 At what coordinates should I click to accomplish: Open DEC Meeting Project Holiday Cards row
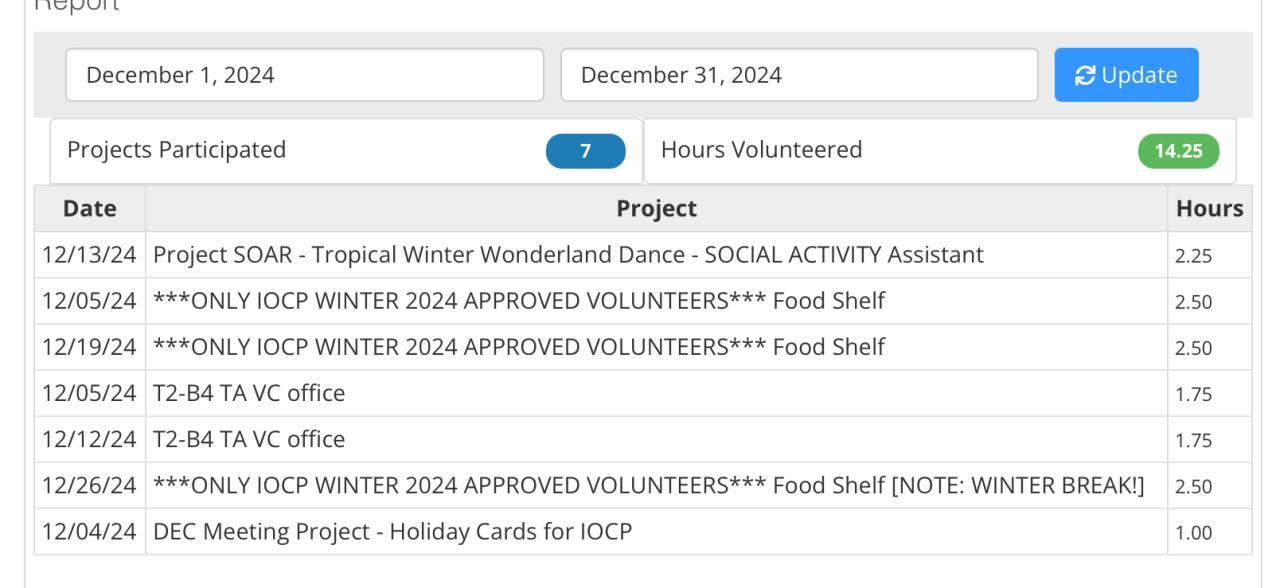[x=392, y=531]
